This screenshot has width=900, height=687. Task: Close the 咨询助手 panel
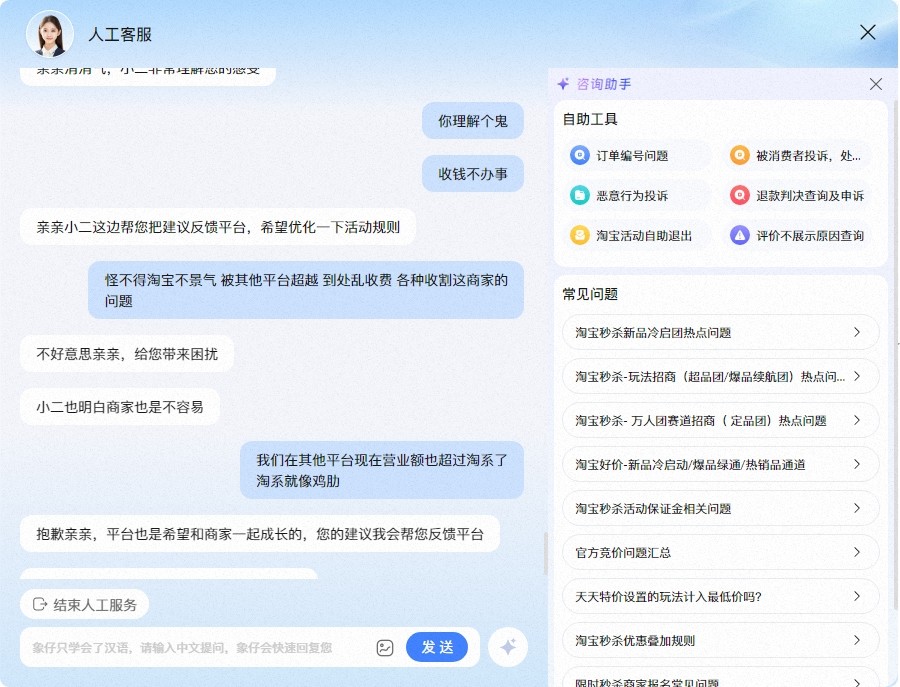pyautogui.click(x=875, y=84)
